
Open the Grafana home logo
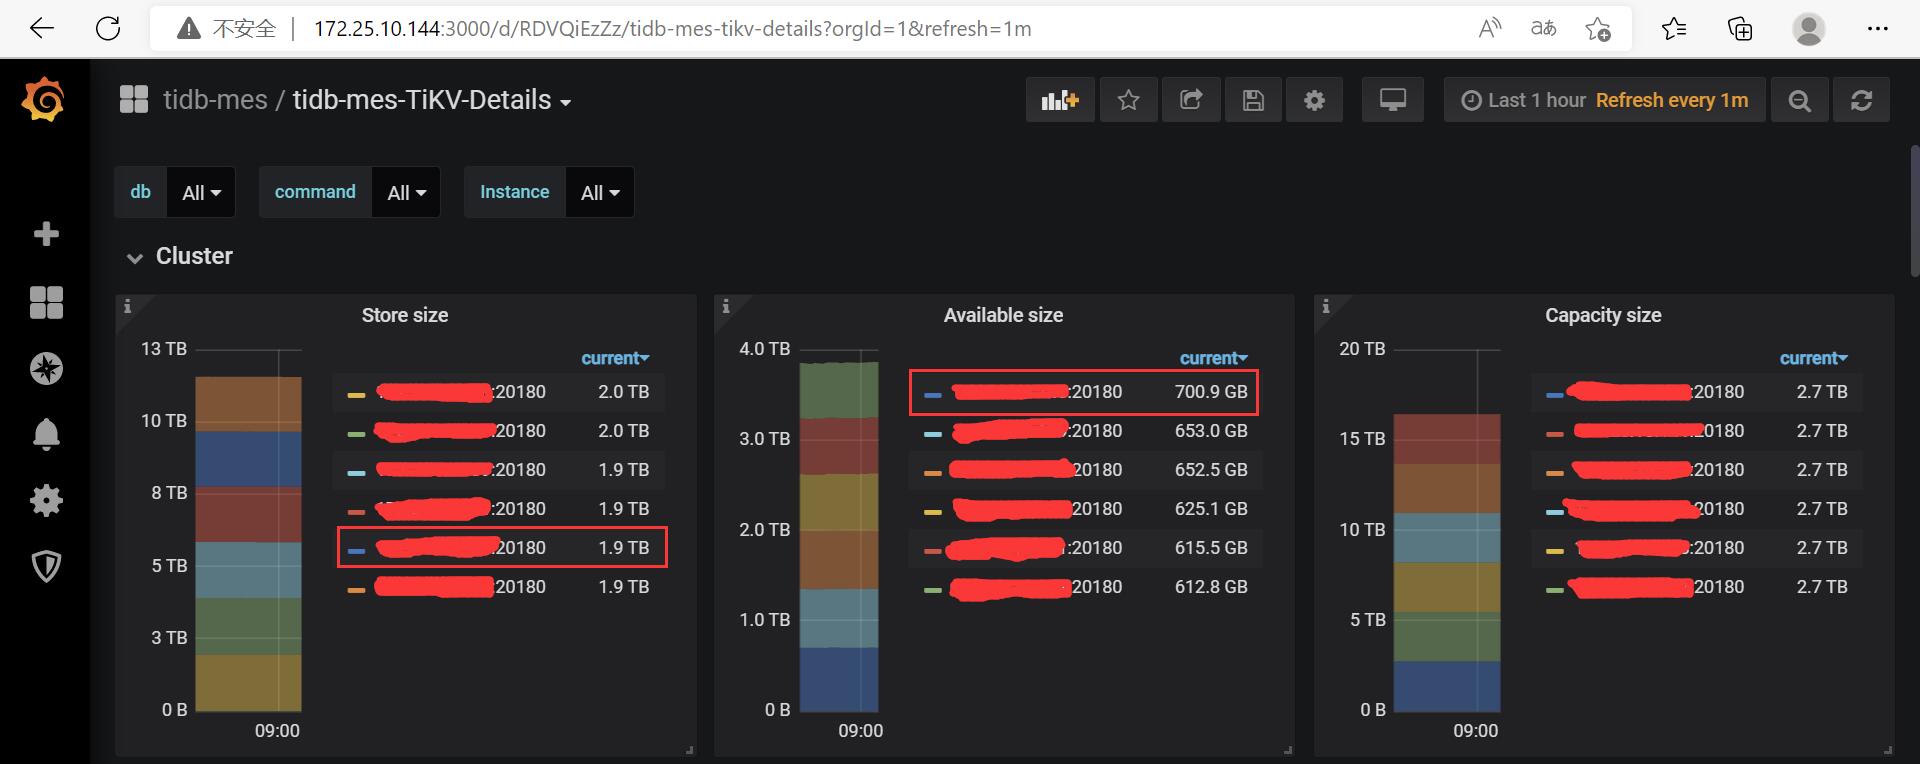pyautogui.click(x=44, y=100)
